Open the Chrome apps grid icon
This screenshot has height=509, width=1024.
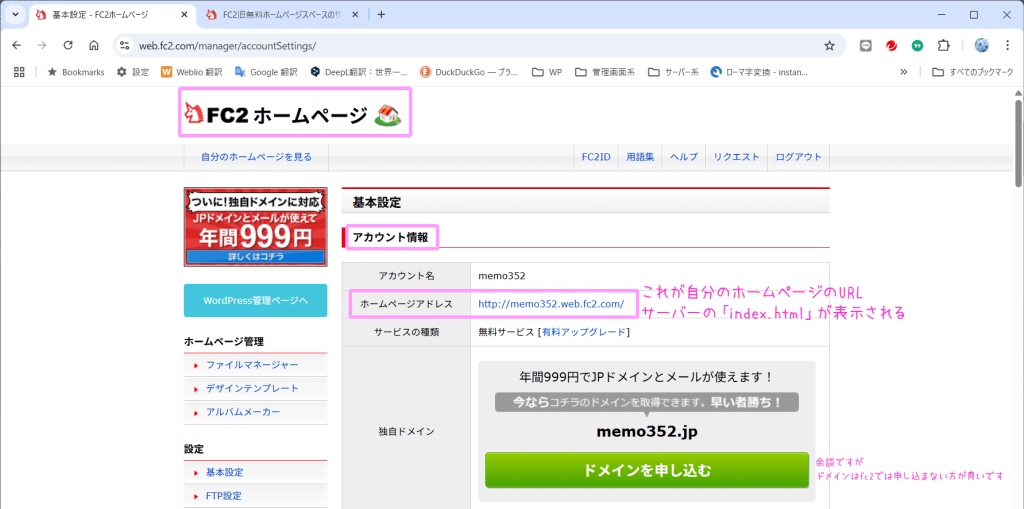point(19,72)
